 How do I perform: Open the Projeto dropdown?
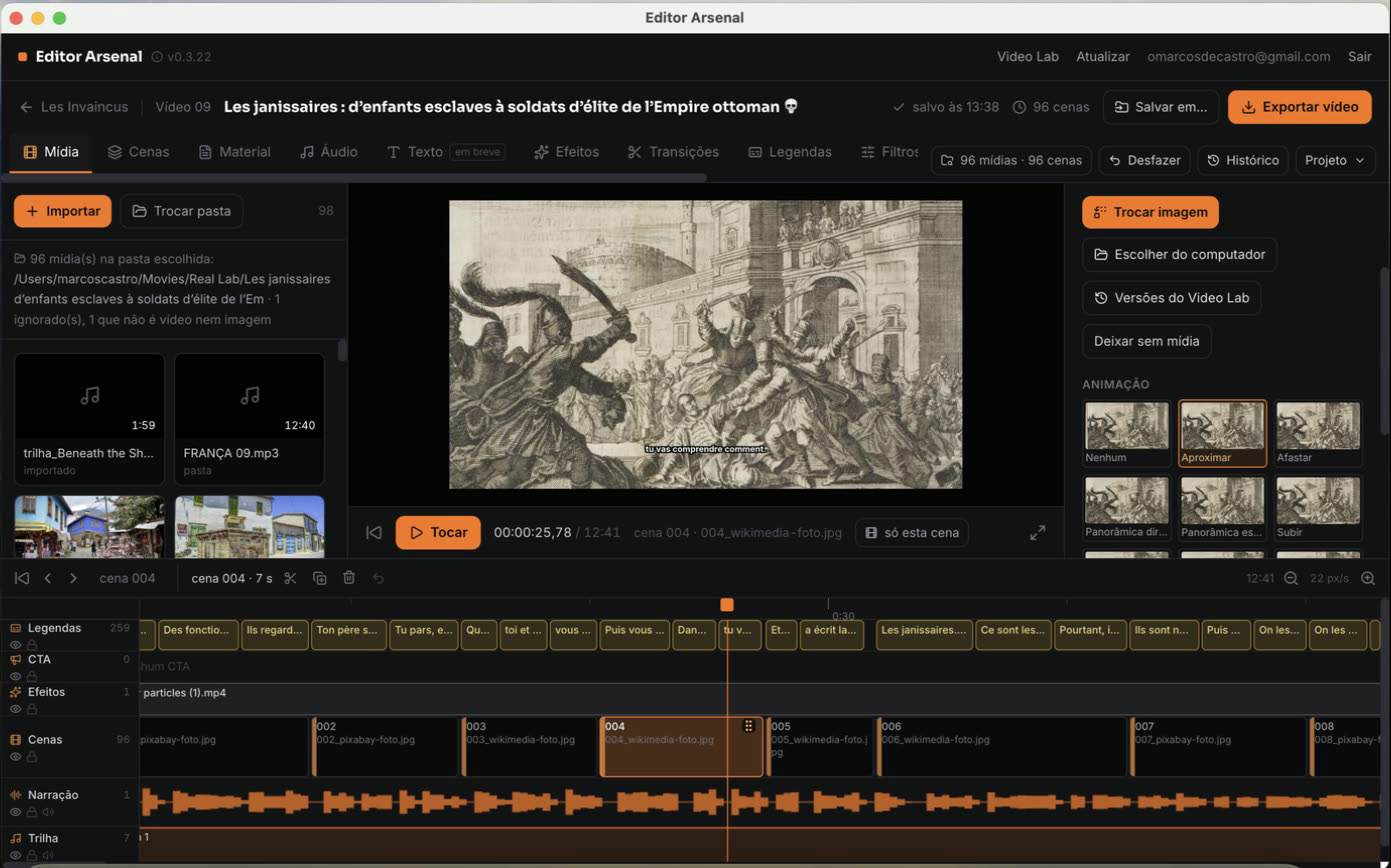coord(1335,160)
